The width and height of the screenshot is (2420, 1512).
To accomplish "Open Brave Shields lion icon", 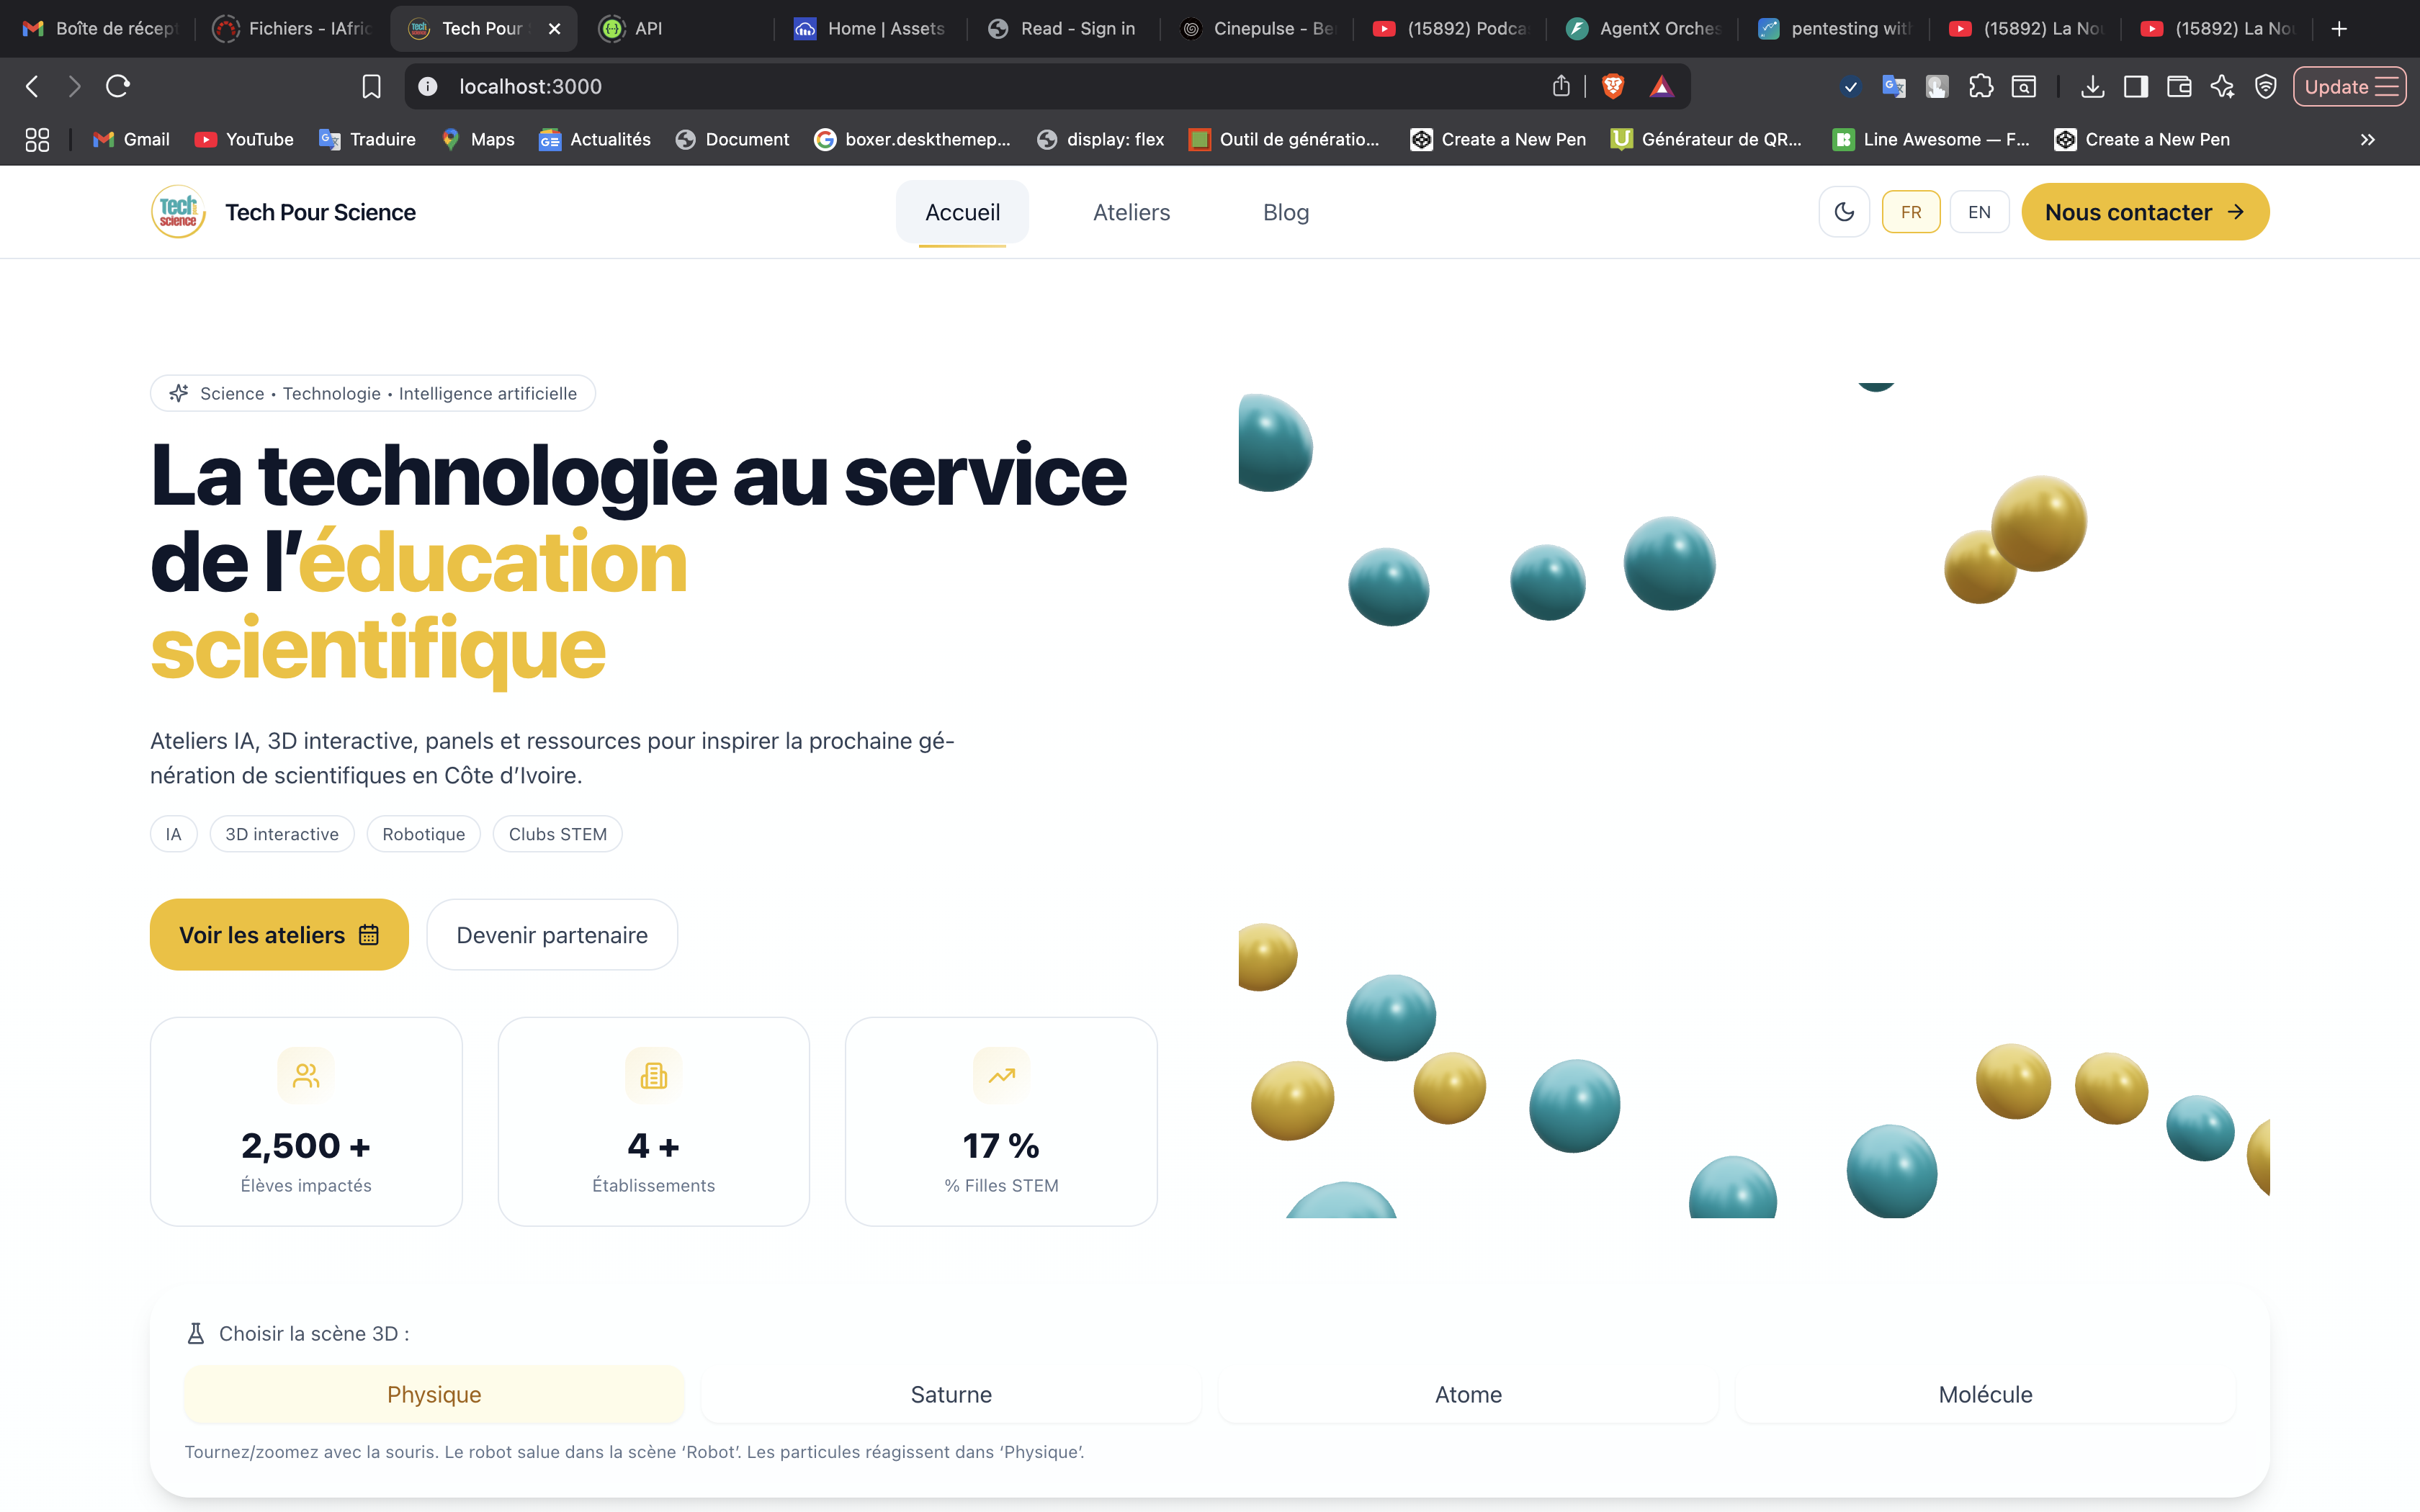I will pos(1613,86).
